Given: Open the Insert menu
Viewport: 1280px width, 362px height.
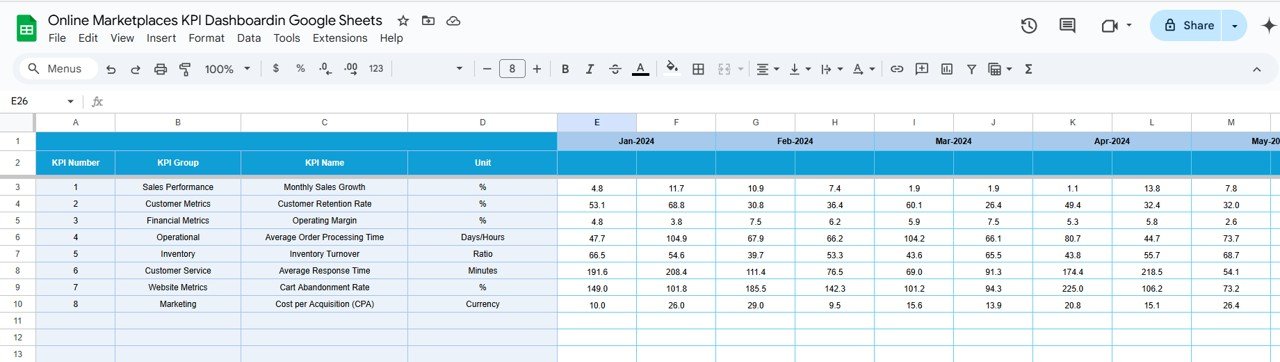Looking at the screenshot, I should point(161,38).
